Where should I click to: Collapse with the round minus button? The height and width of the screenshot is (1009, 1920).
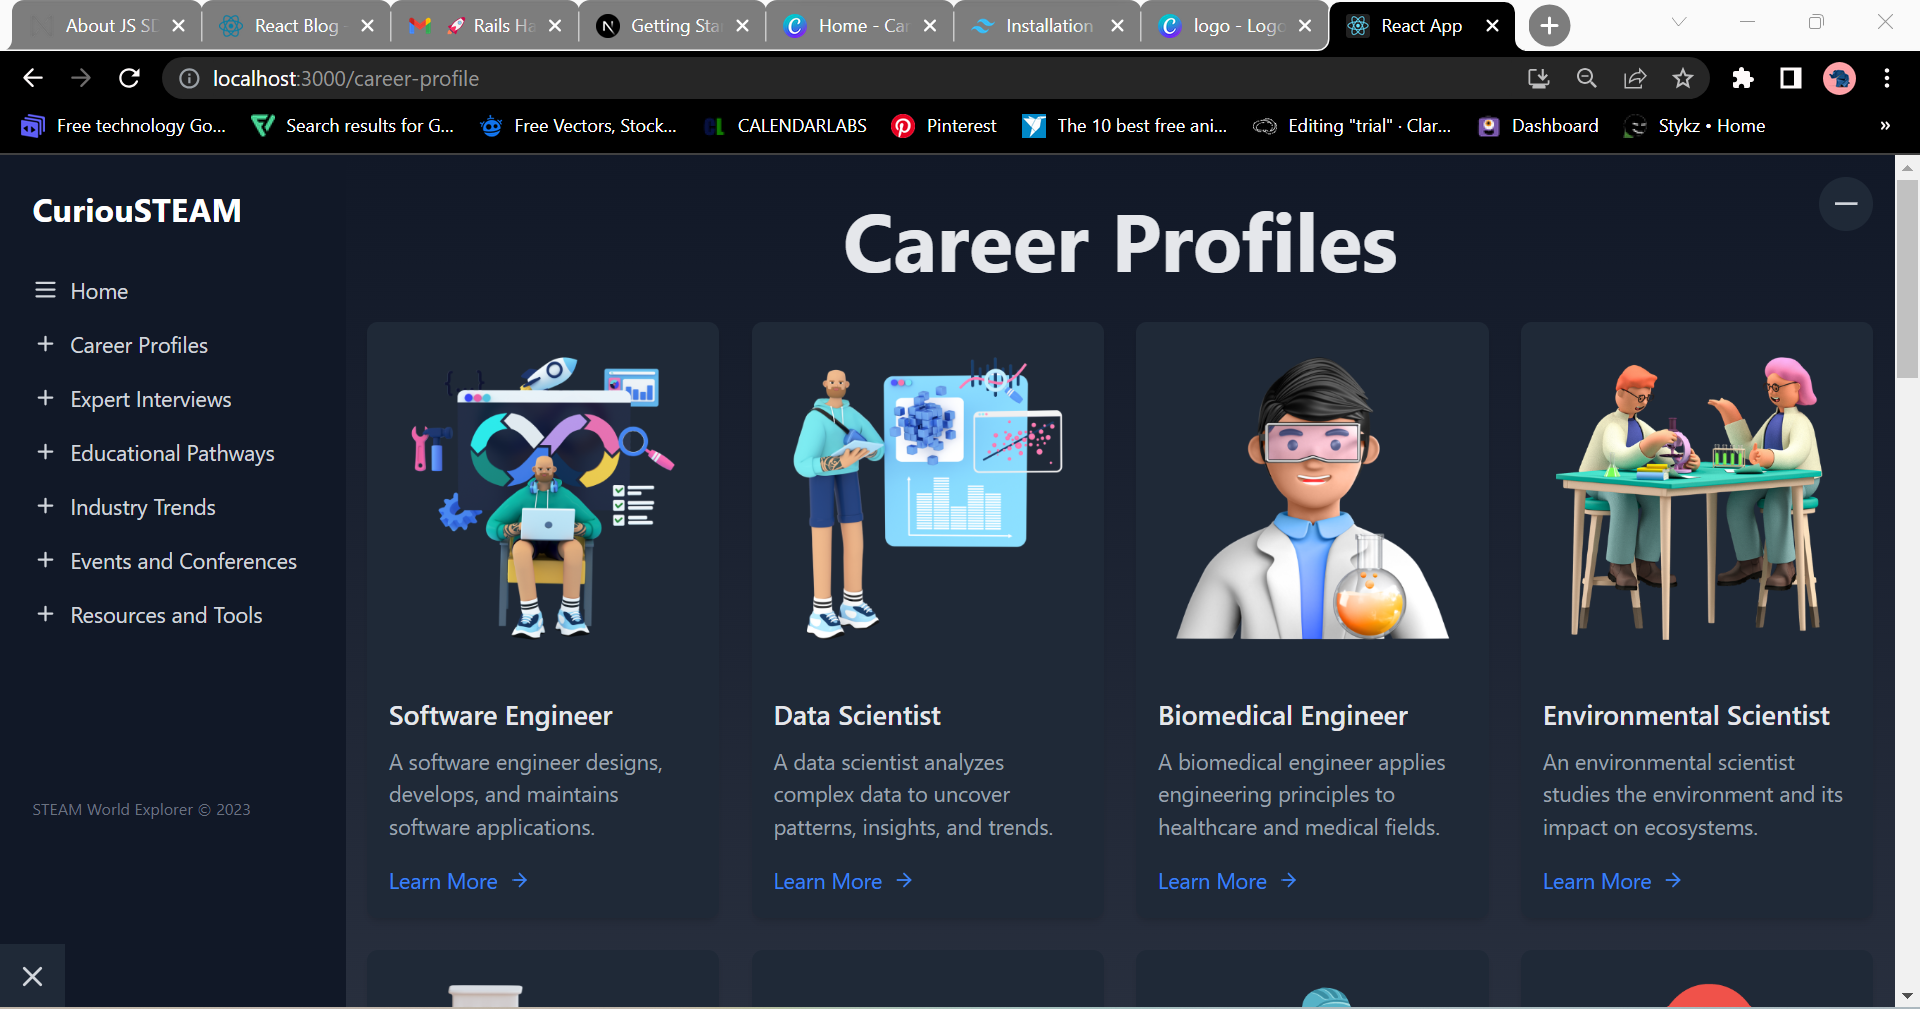pyautogui.click(x=1846, y=204)
